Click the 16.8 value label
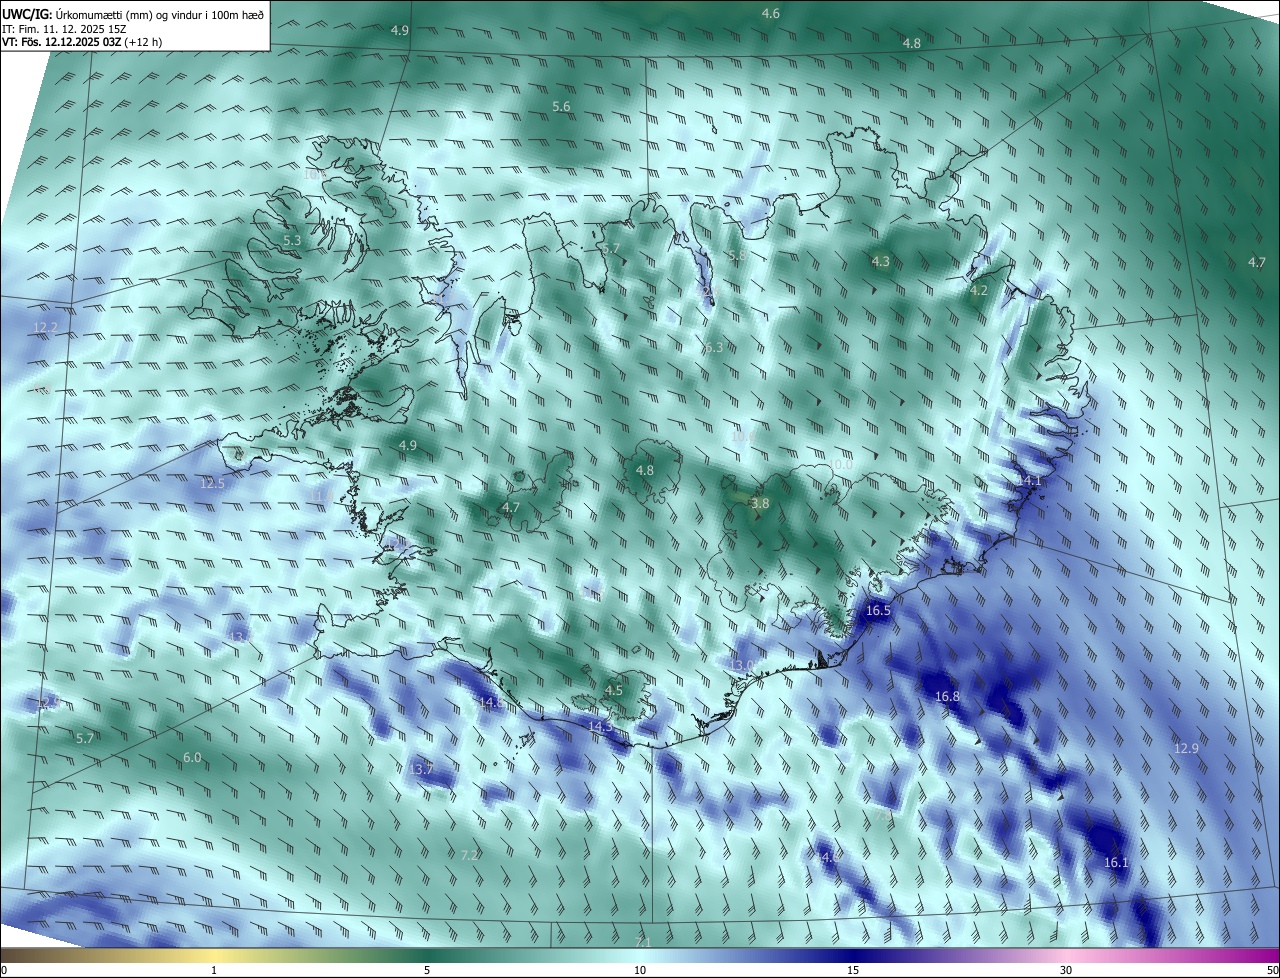 point(947,696)
